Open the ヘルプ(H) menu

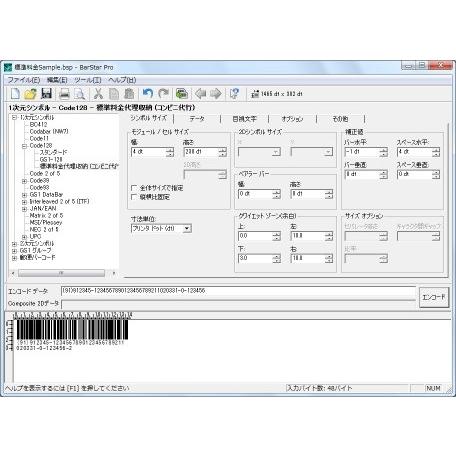point(122,80)
